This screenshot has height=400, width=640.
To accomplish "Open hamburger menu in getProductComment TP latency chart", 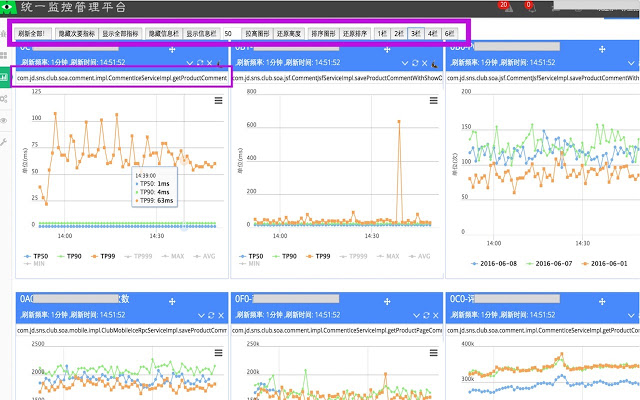I will (x=218, y=100).
